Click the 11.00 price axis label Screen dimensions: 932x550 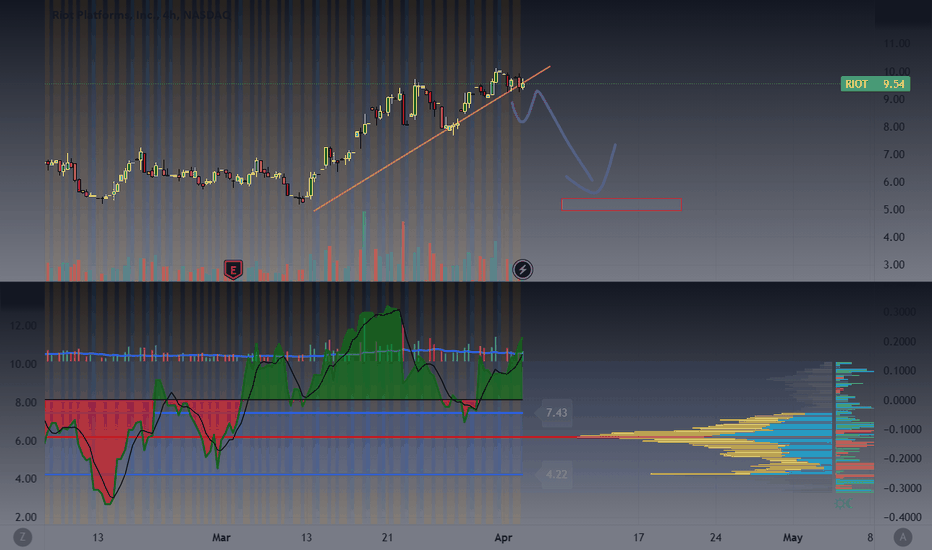click(x=897, y=43)
